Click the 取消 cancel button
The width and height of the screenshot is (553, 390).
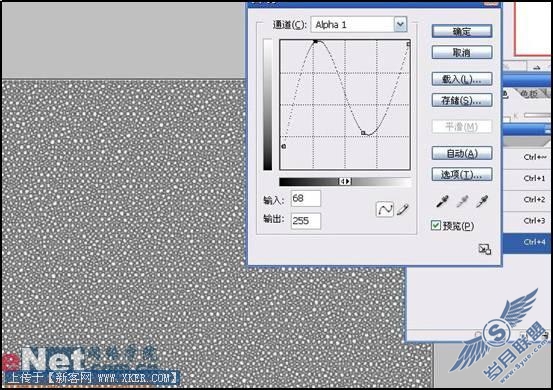click(462, 52)
